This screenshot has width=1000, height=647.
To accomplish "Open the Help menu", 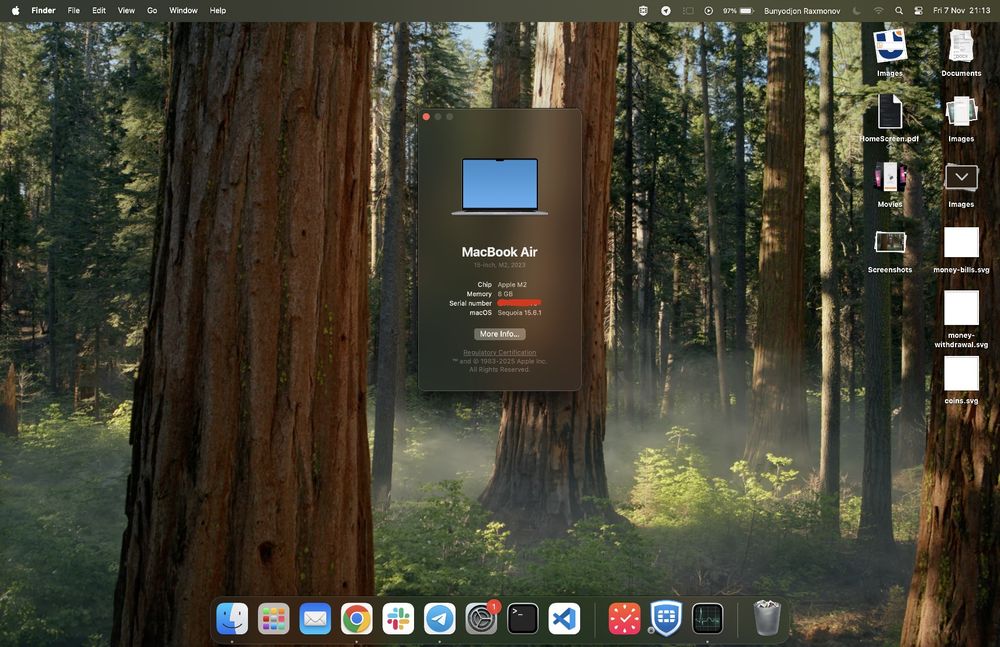I will coord(218,11).
